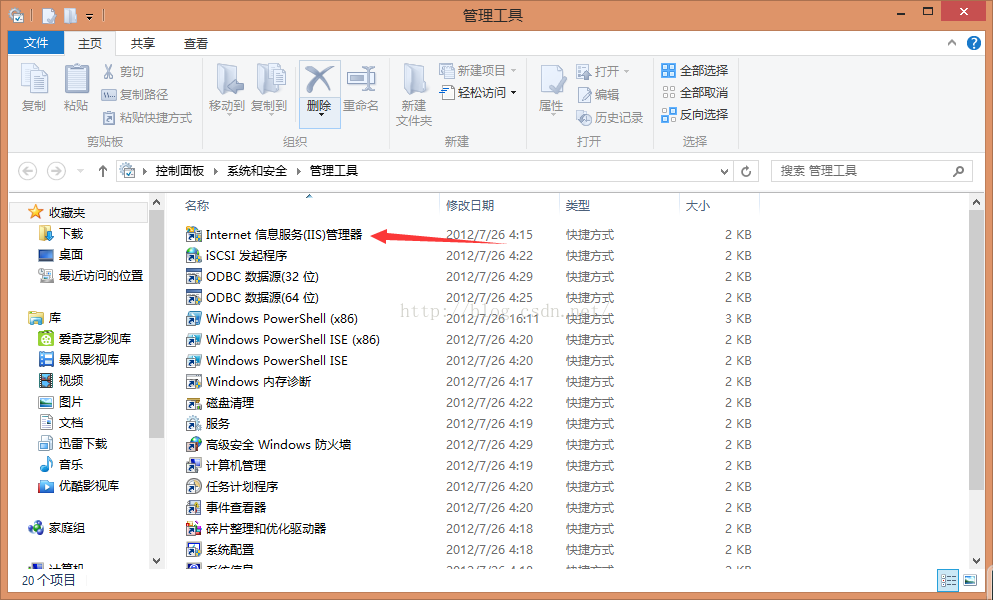Open the Delete (删除) dropdown arrow

[320, 115]
